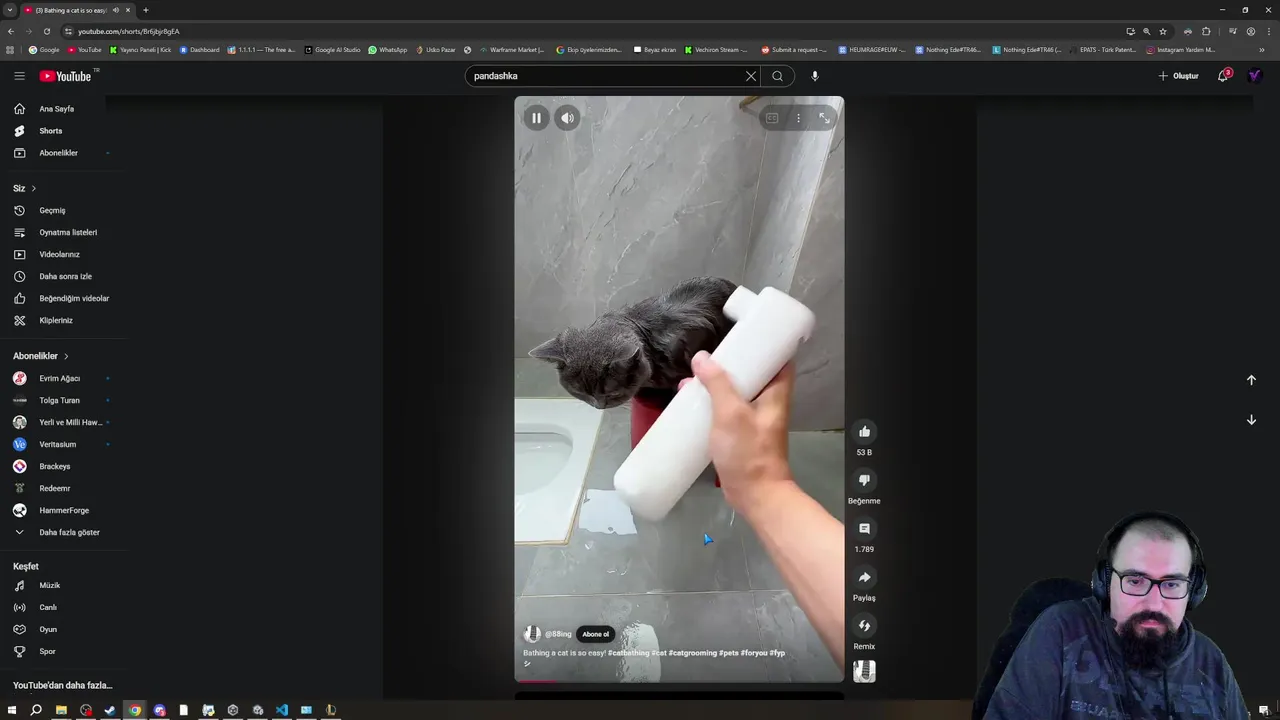1280x720 pixels.
Task: Open the Chrome tab search dropdown
Action: pyautogui.click(x=9, y=10)
